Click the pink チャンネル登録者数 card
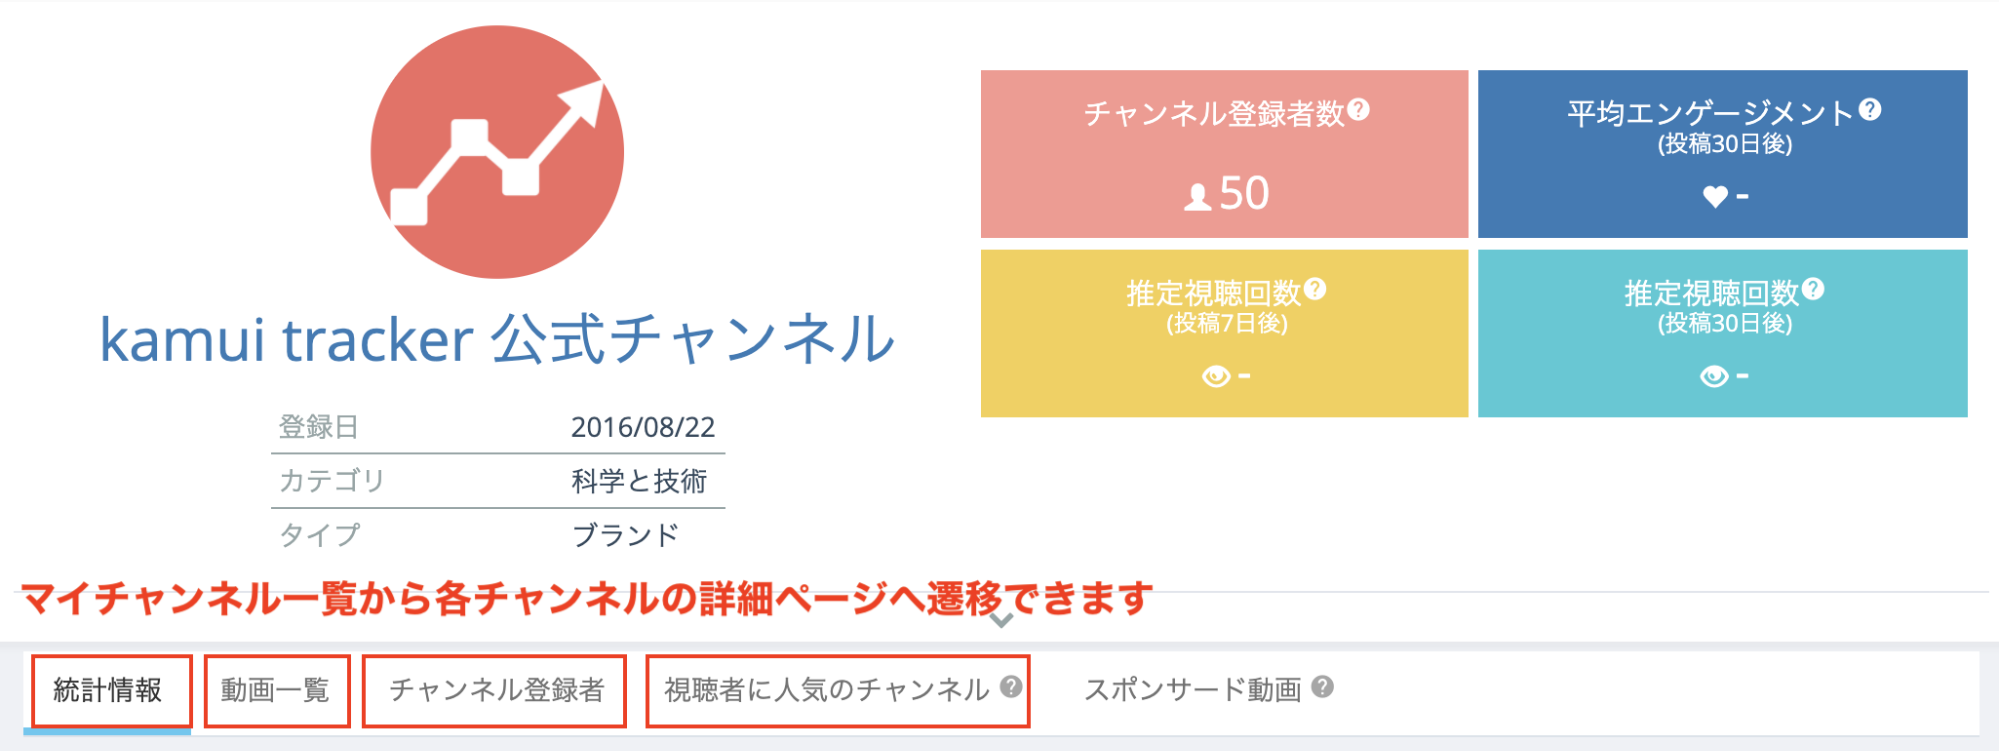 pos(1224,153)
